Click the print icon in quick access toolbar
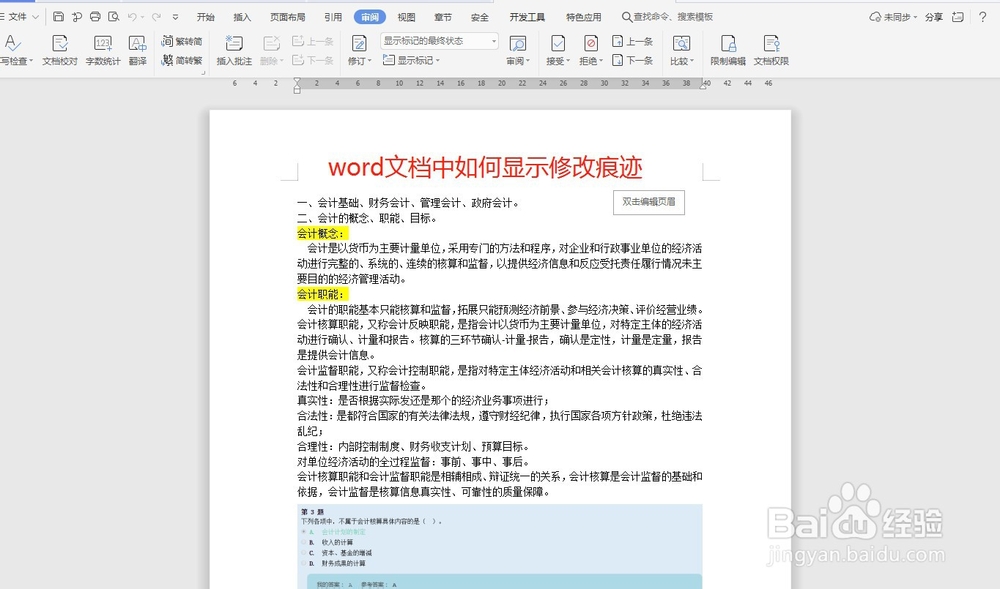 95,17
